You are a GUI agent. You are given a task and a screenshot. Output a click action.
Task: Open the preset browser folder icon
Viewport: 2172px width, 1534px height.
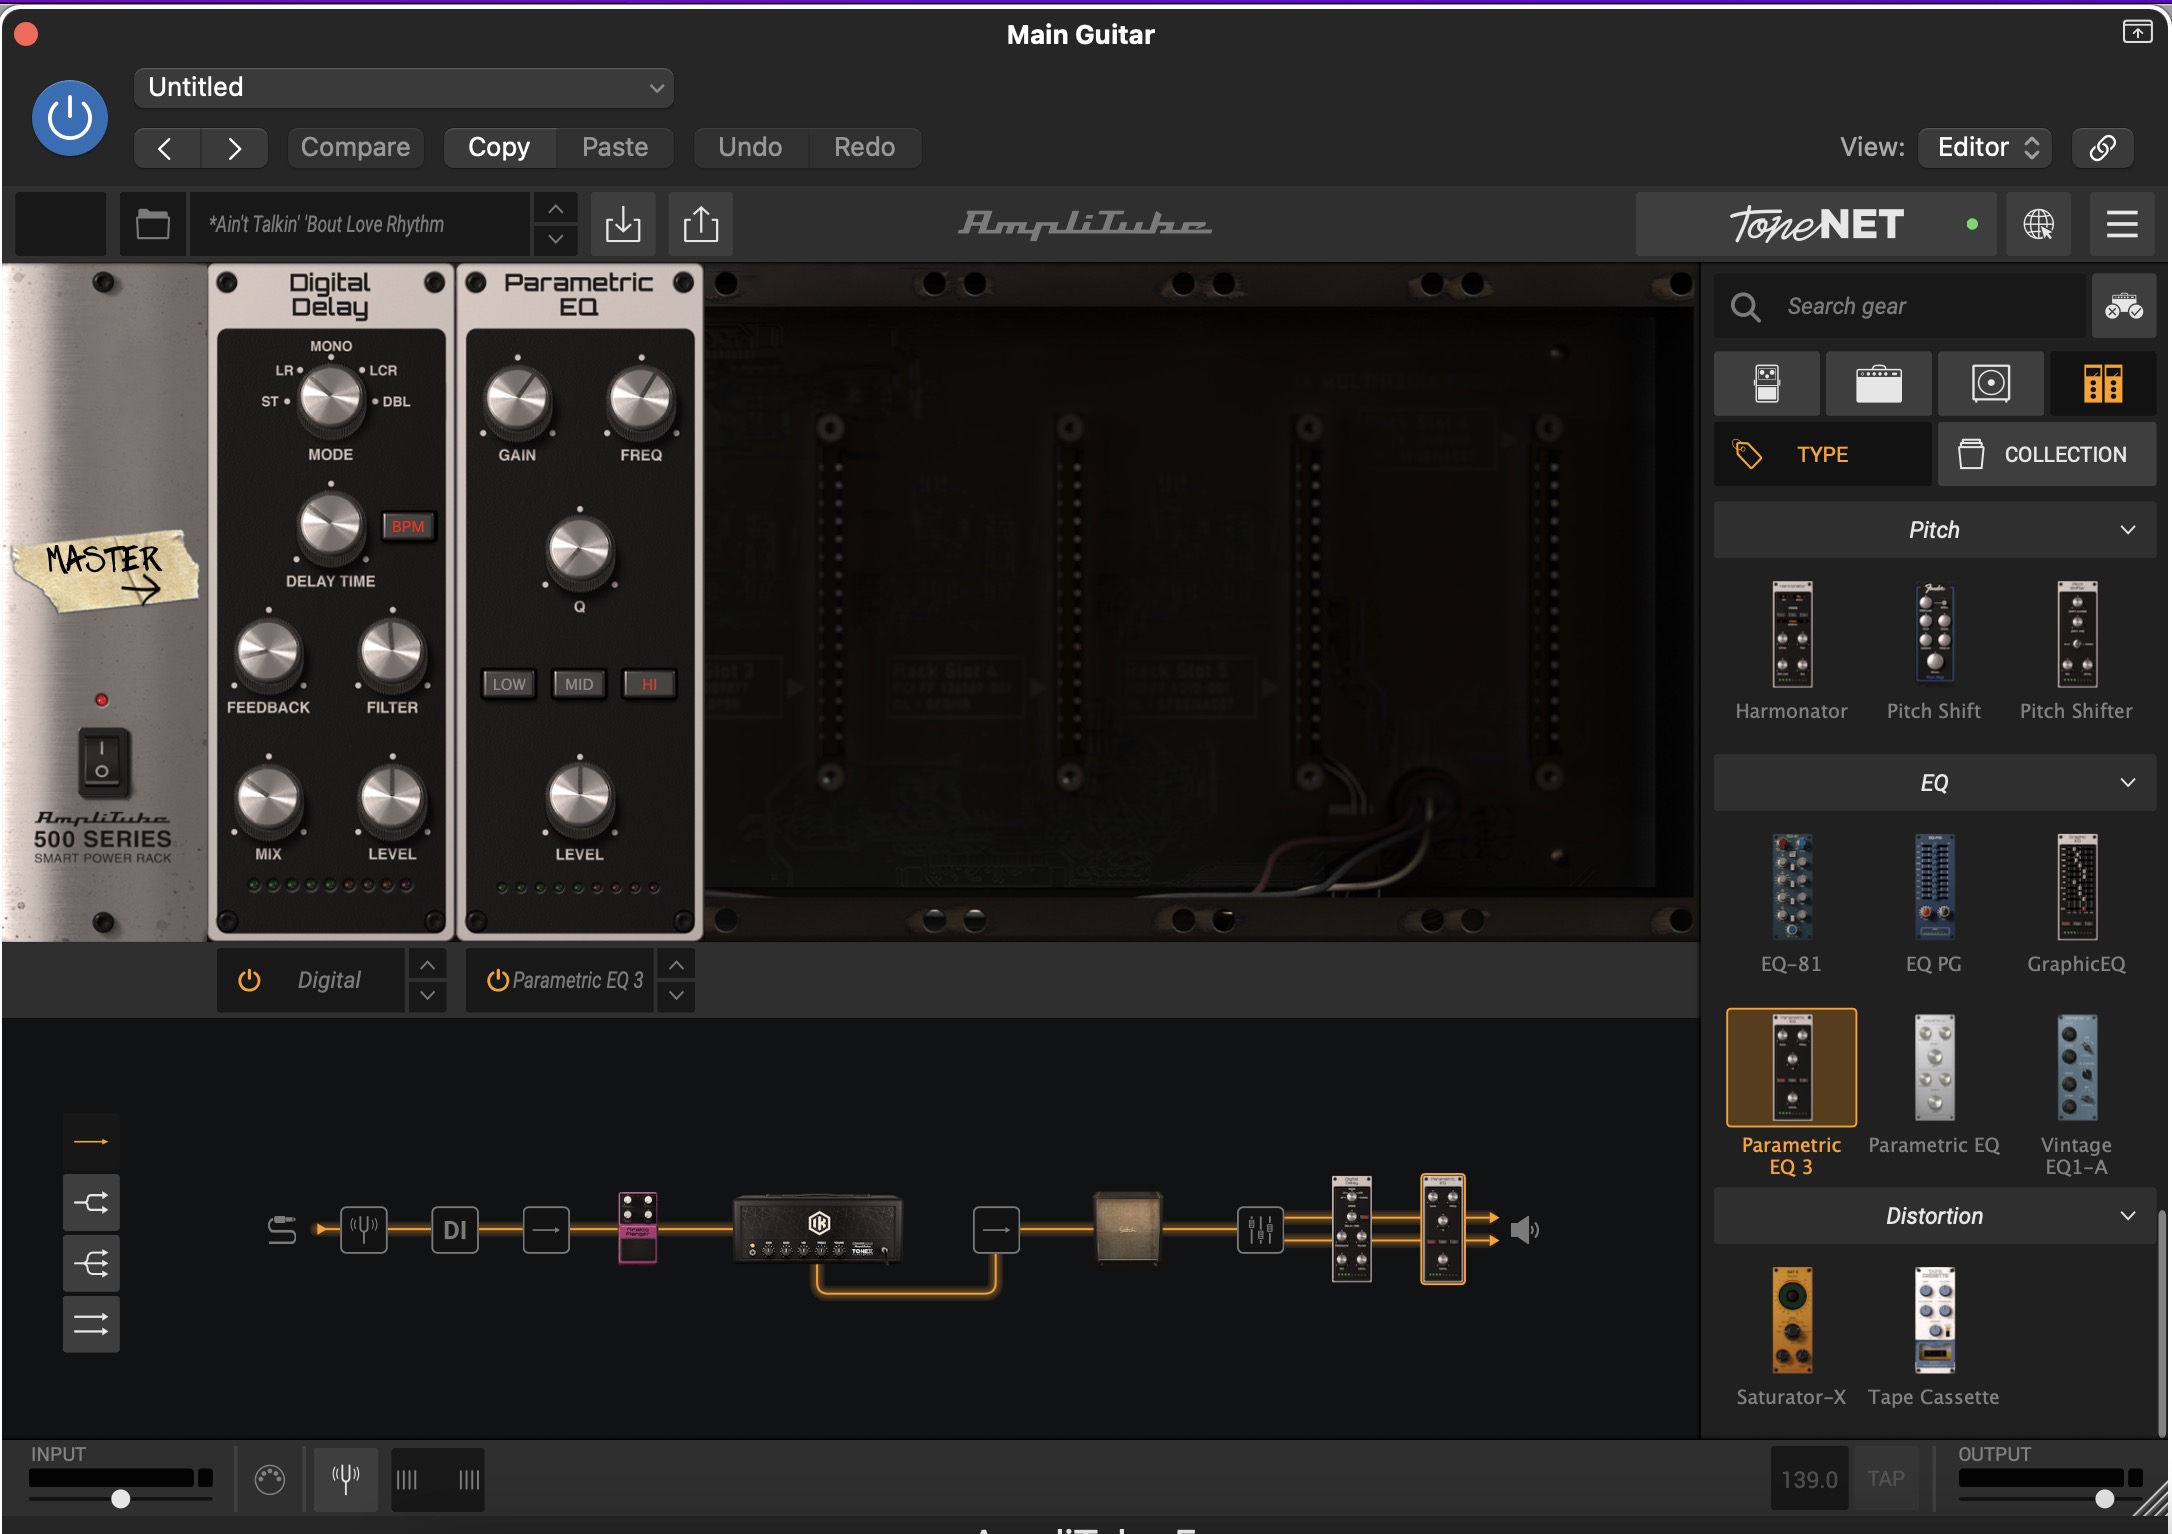tap(153, 224)
